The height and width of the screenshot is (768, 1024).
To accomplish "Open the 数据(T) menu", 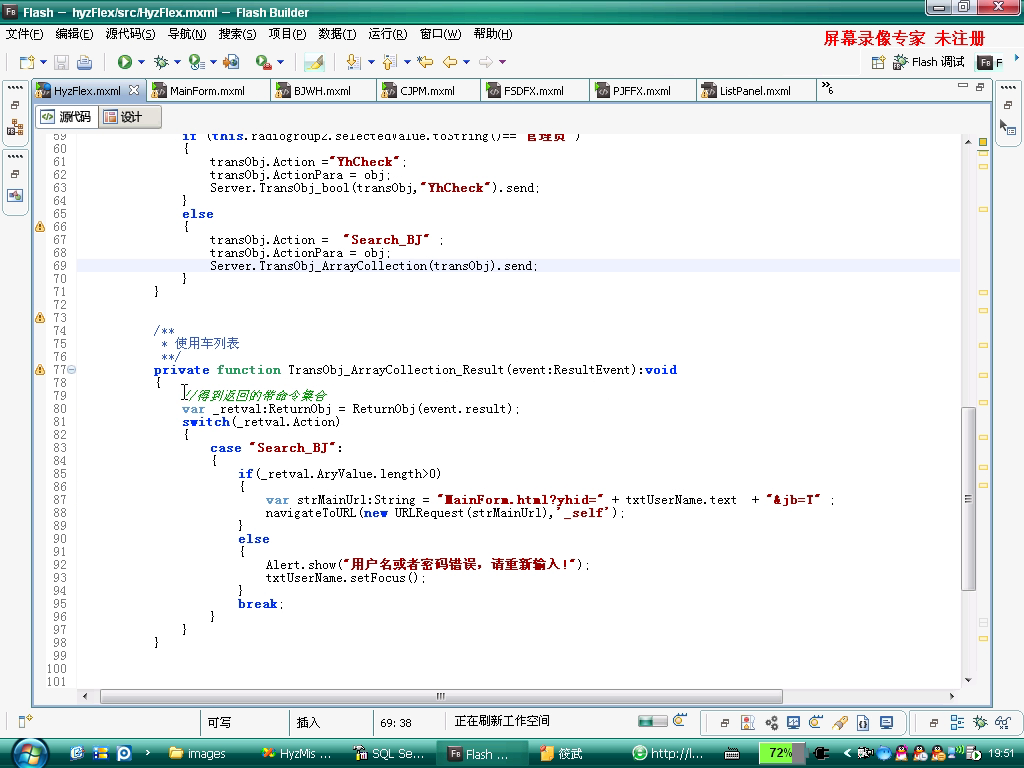I will coord(337,34).
